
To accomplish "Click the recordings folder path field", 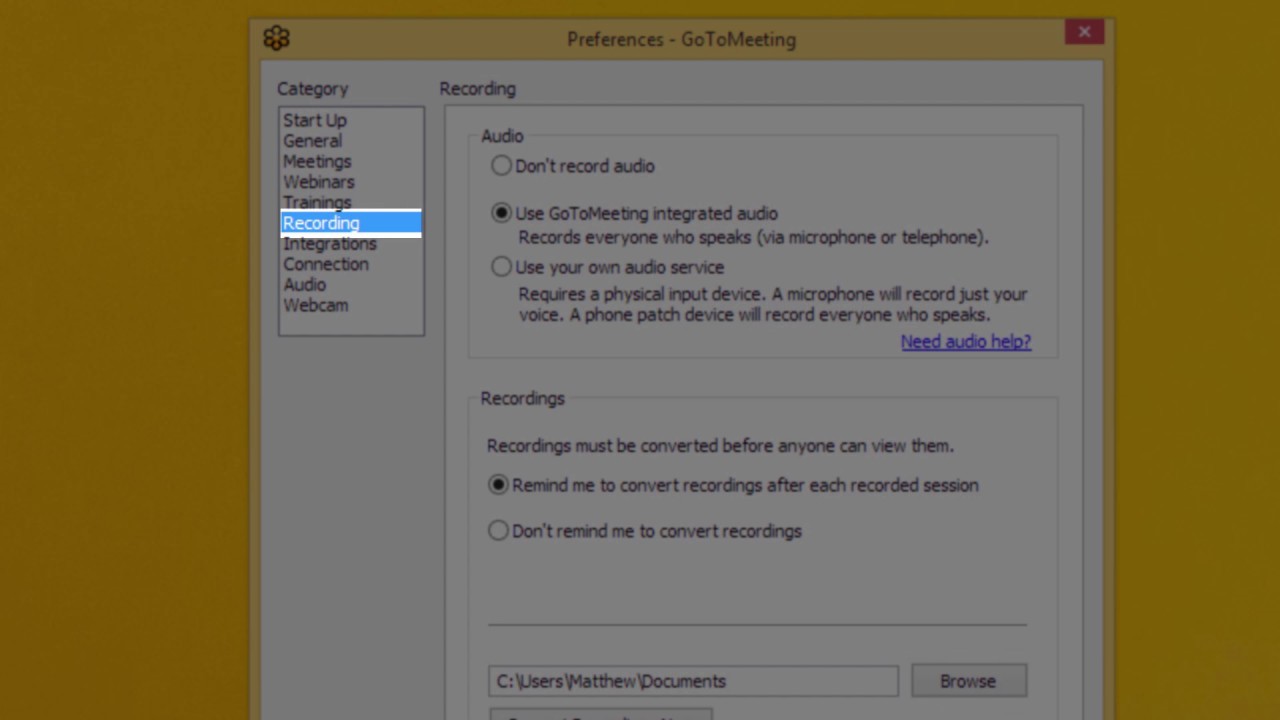I will 693,681.
